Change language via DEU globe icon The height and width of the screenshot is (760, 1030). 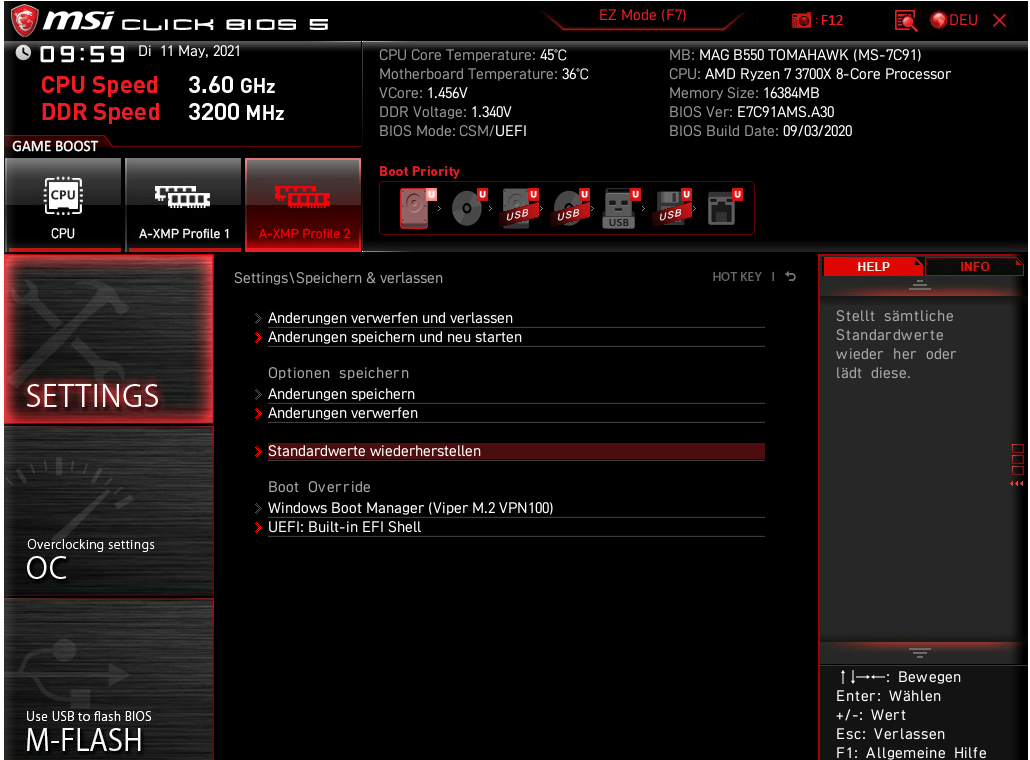(x=954, y=20)
